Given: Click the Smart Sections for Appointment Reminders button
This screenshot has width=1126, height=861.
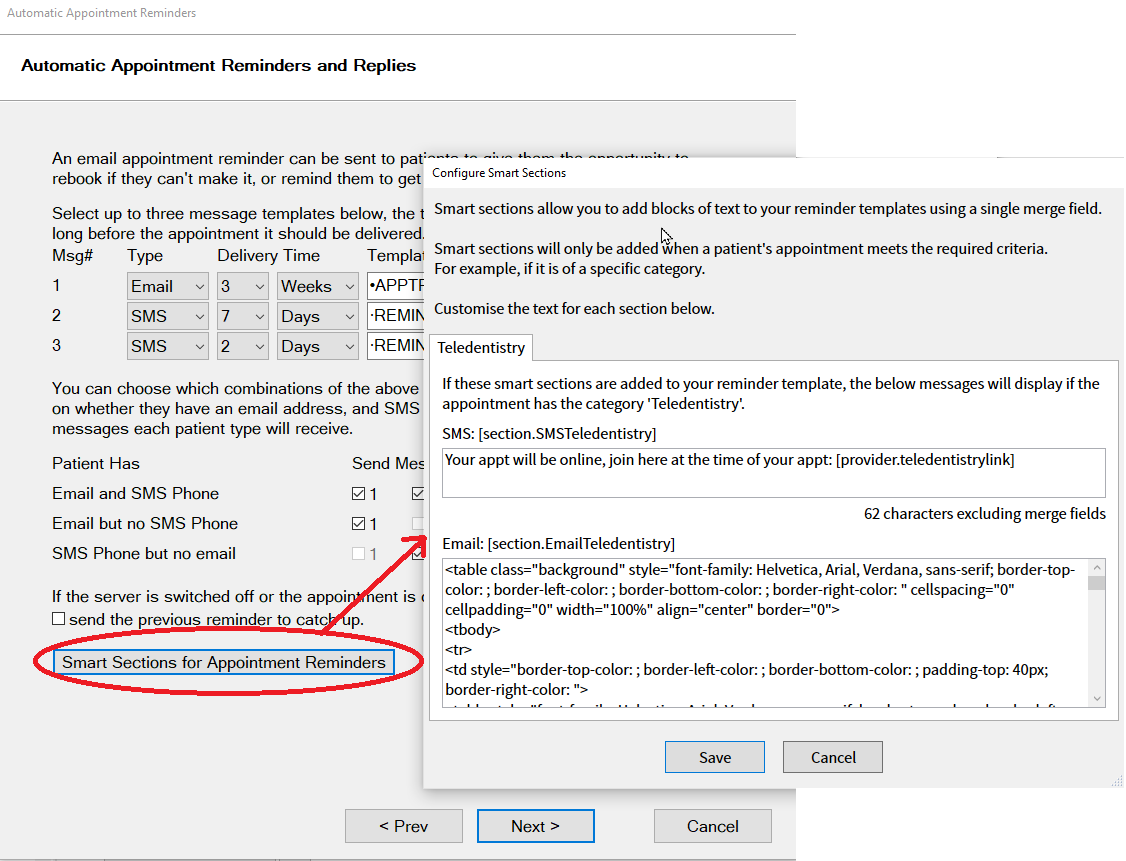Looking at the screenshot, I should point(223,662).
